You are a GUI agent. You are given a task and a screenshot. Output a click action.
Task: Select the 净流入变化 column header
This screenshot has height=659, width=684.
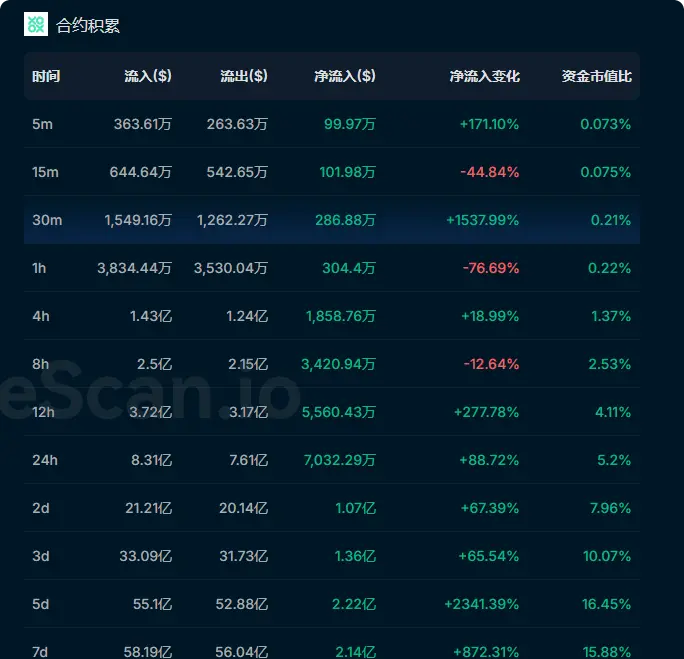coord(485,76)
